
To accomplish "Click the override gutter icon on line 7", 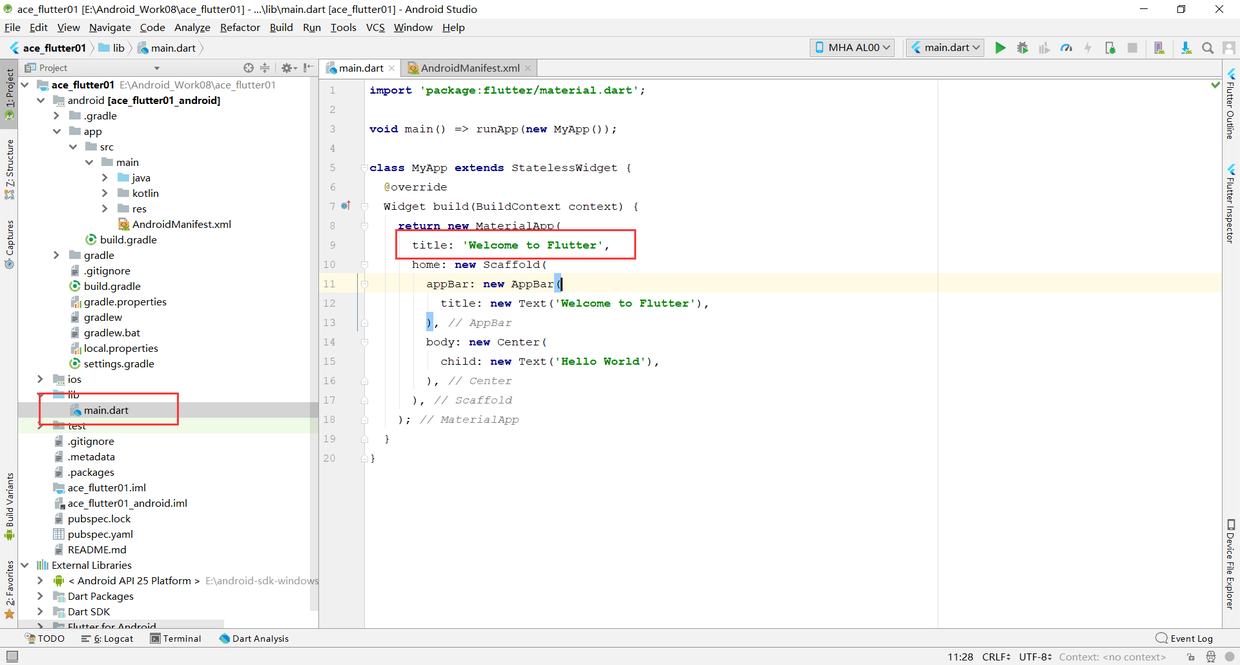I will (x=345, y=206).
